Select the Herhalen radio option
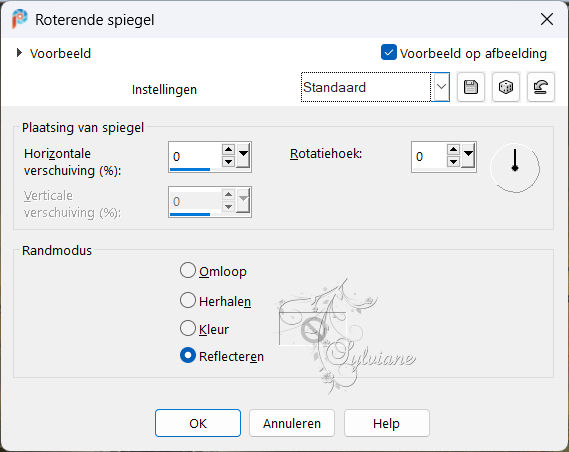569x452 pixels. [188, 300]
